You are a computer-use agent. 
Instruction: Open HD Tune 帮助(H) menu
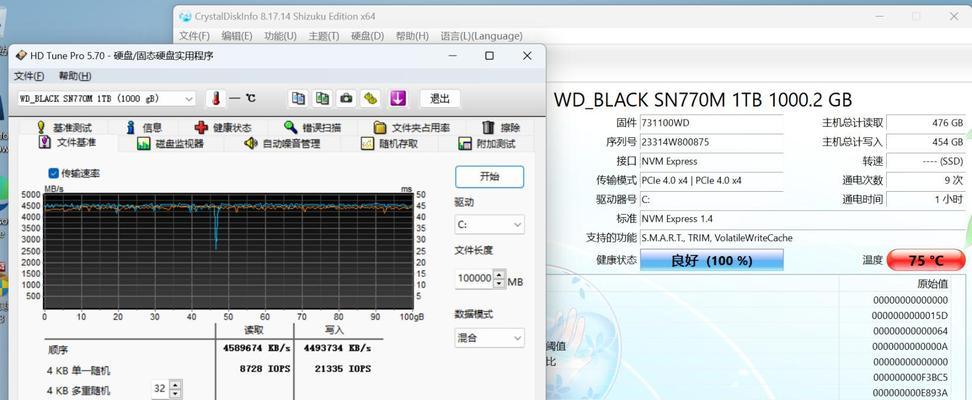pos(75,76)
